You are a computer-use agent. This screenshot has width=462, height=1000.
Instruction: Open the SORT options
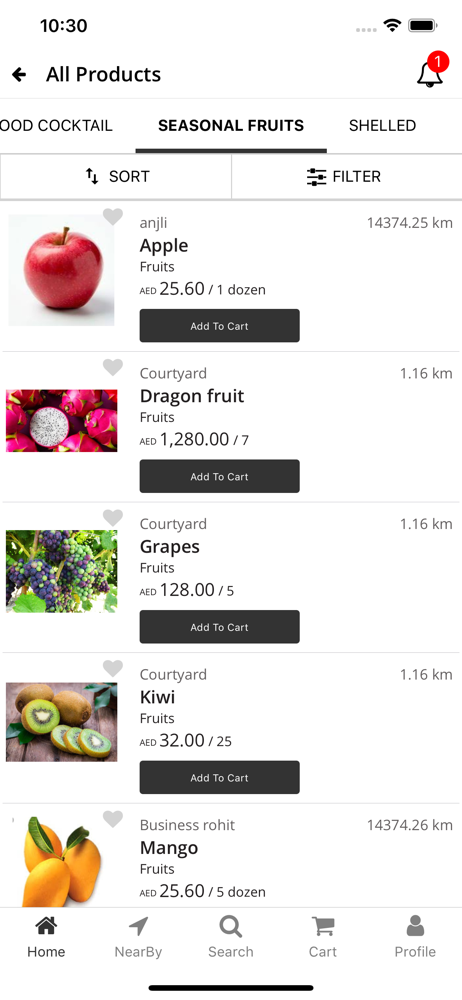point(116,177)
